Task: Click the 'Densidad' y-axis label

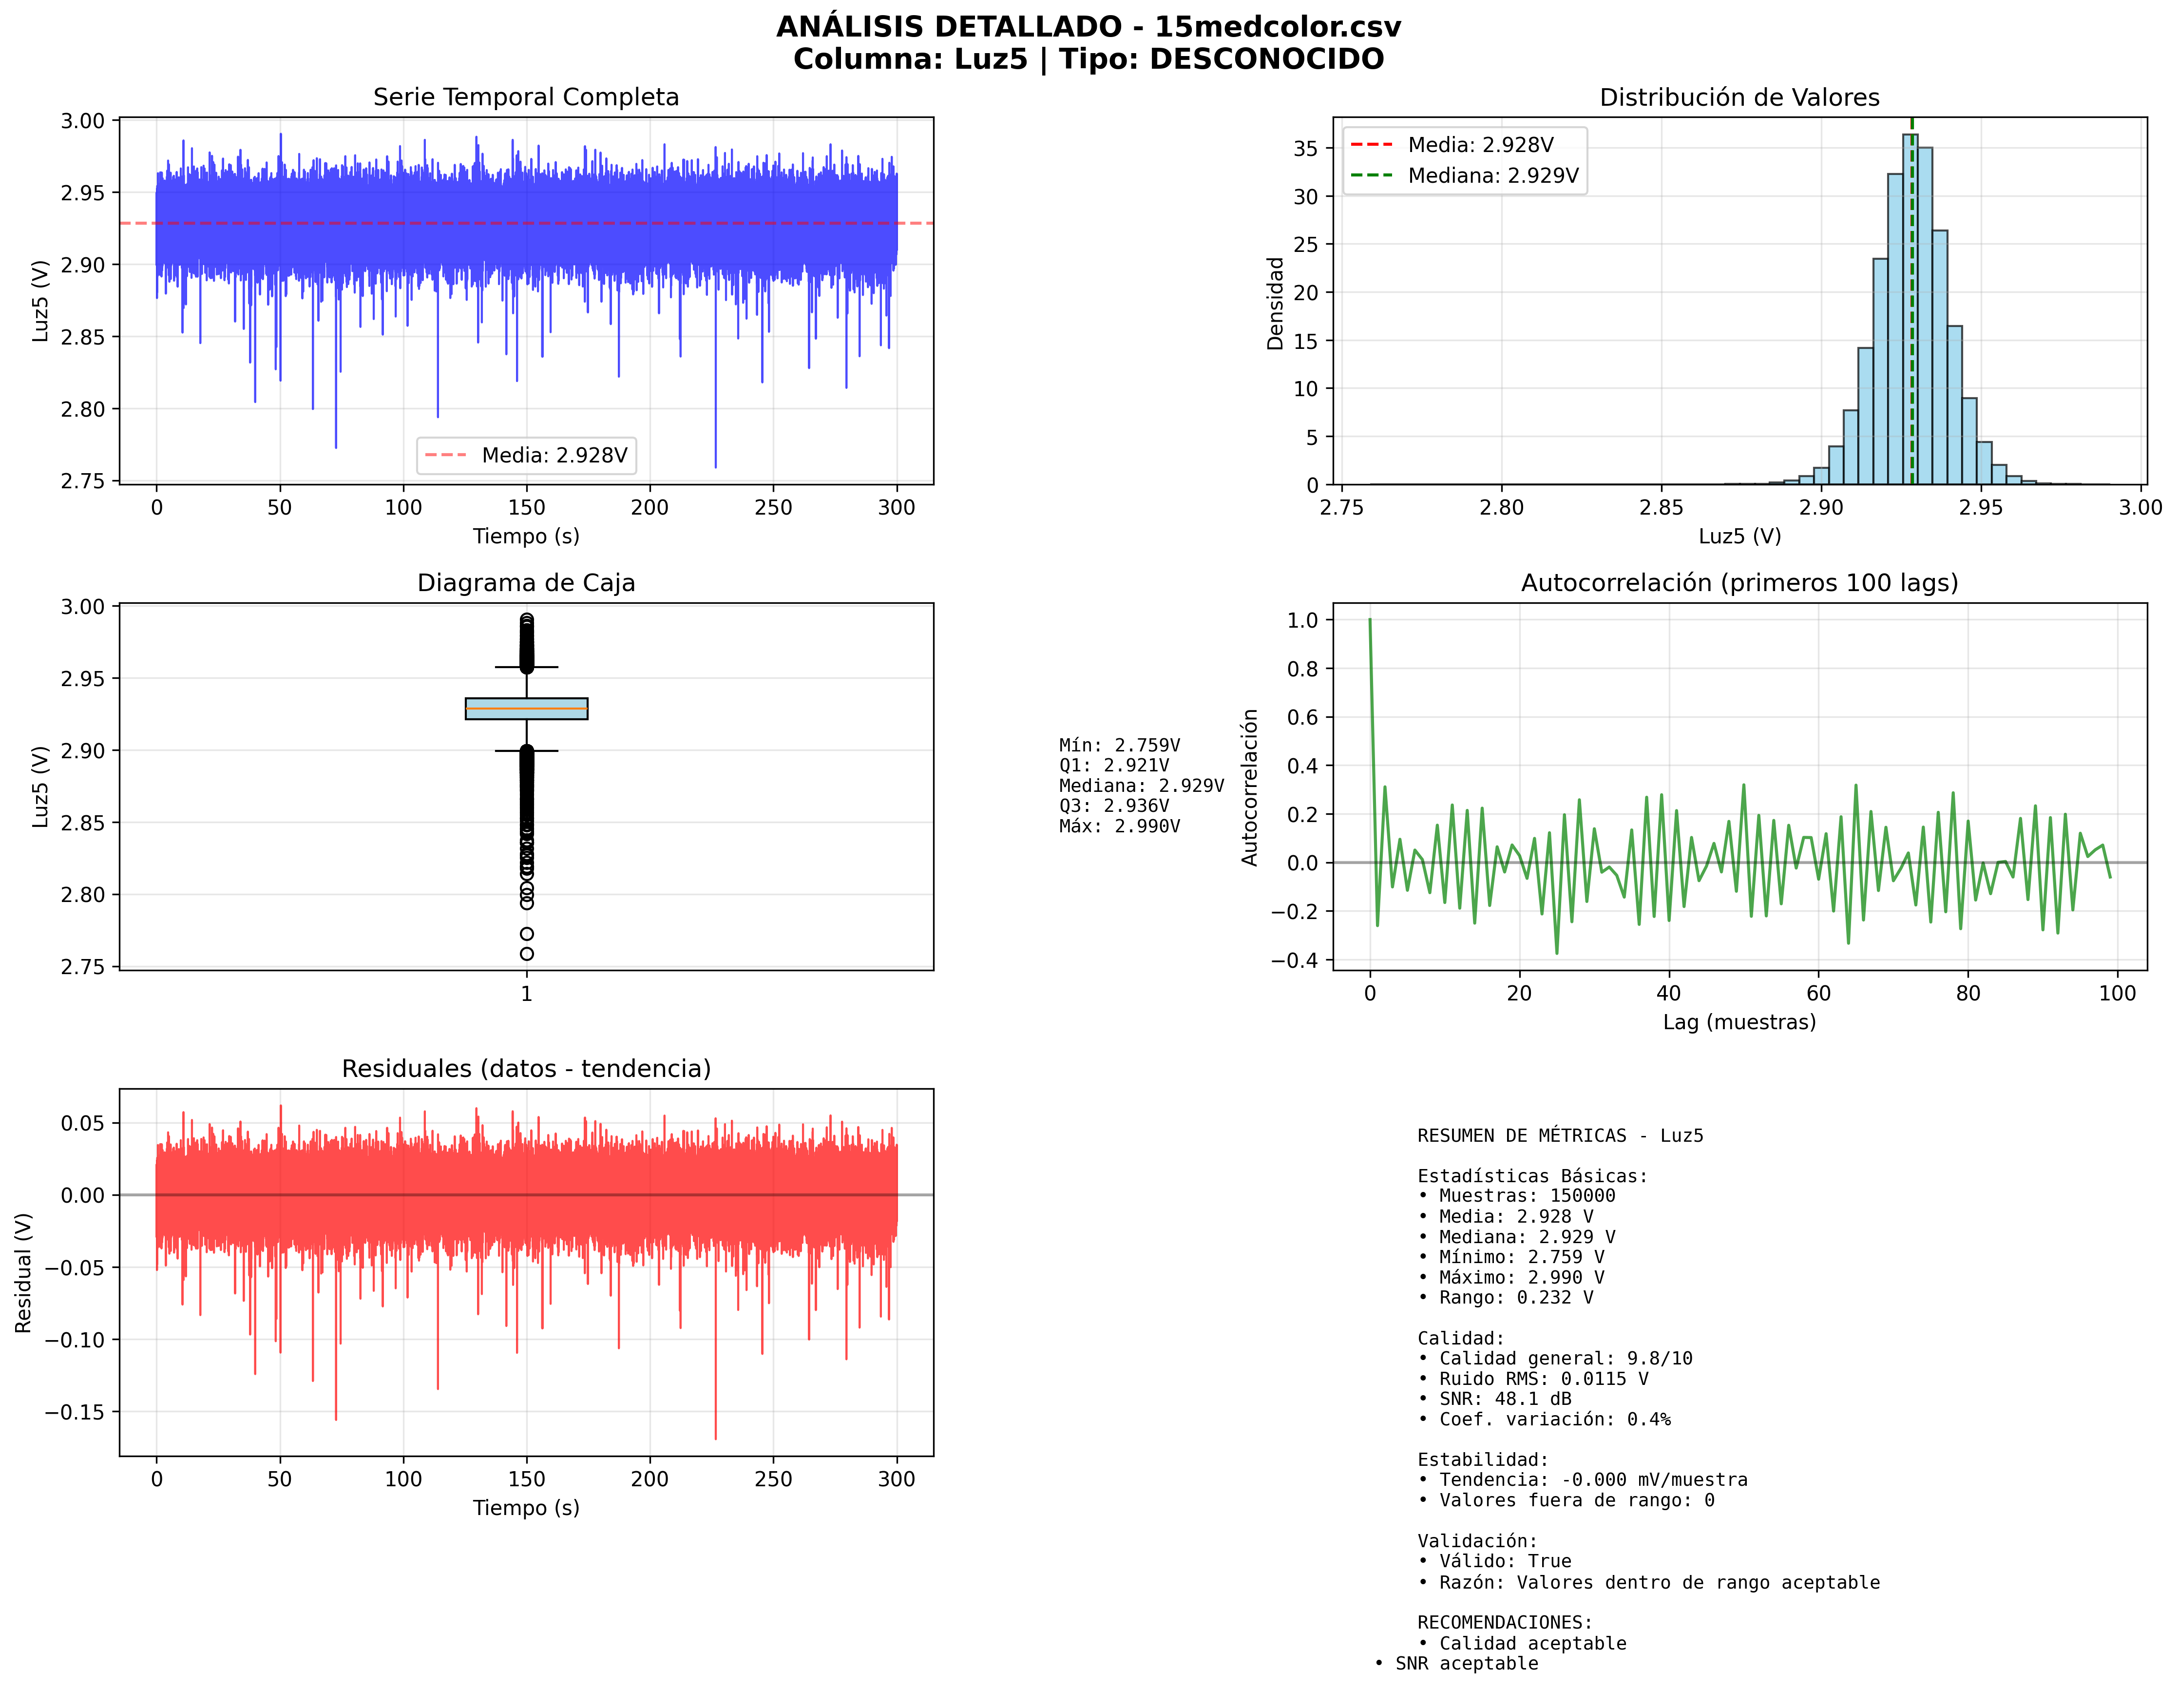Action: click(1275, 303)
